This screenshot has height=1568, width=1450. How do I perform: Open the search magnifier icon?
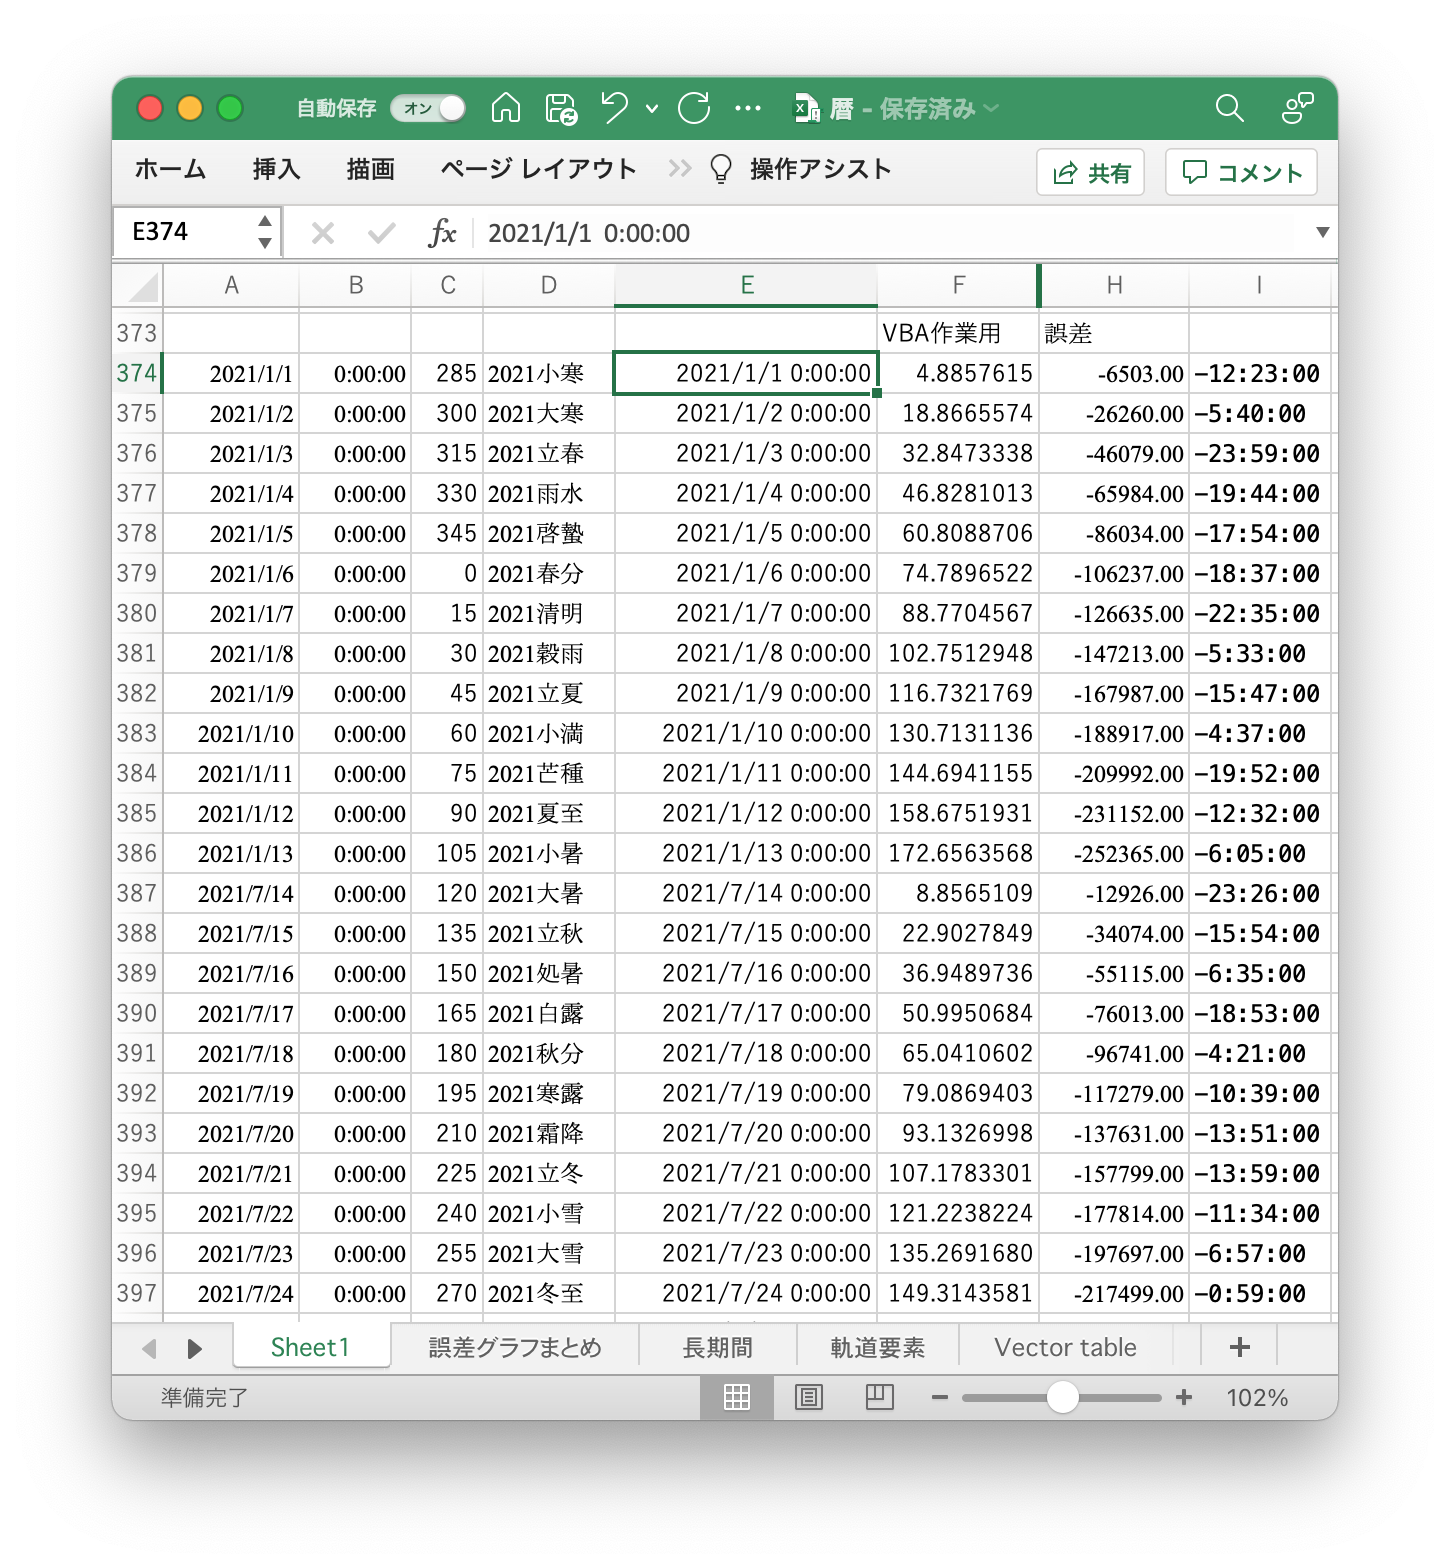point(1229,108)
